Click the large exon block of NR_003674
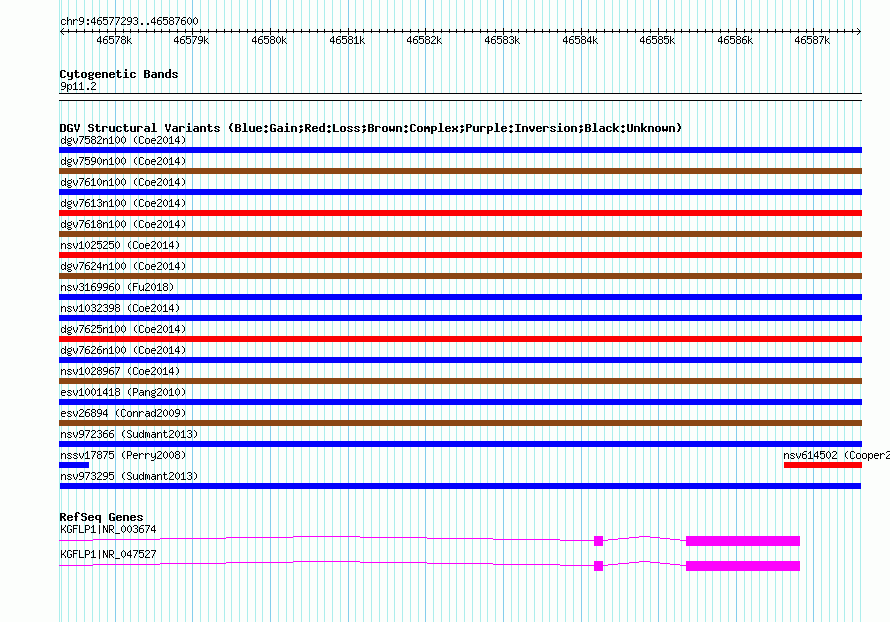The height and width of the screenshot is (622, 890). [x=742, y=541]
